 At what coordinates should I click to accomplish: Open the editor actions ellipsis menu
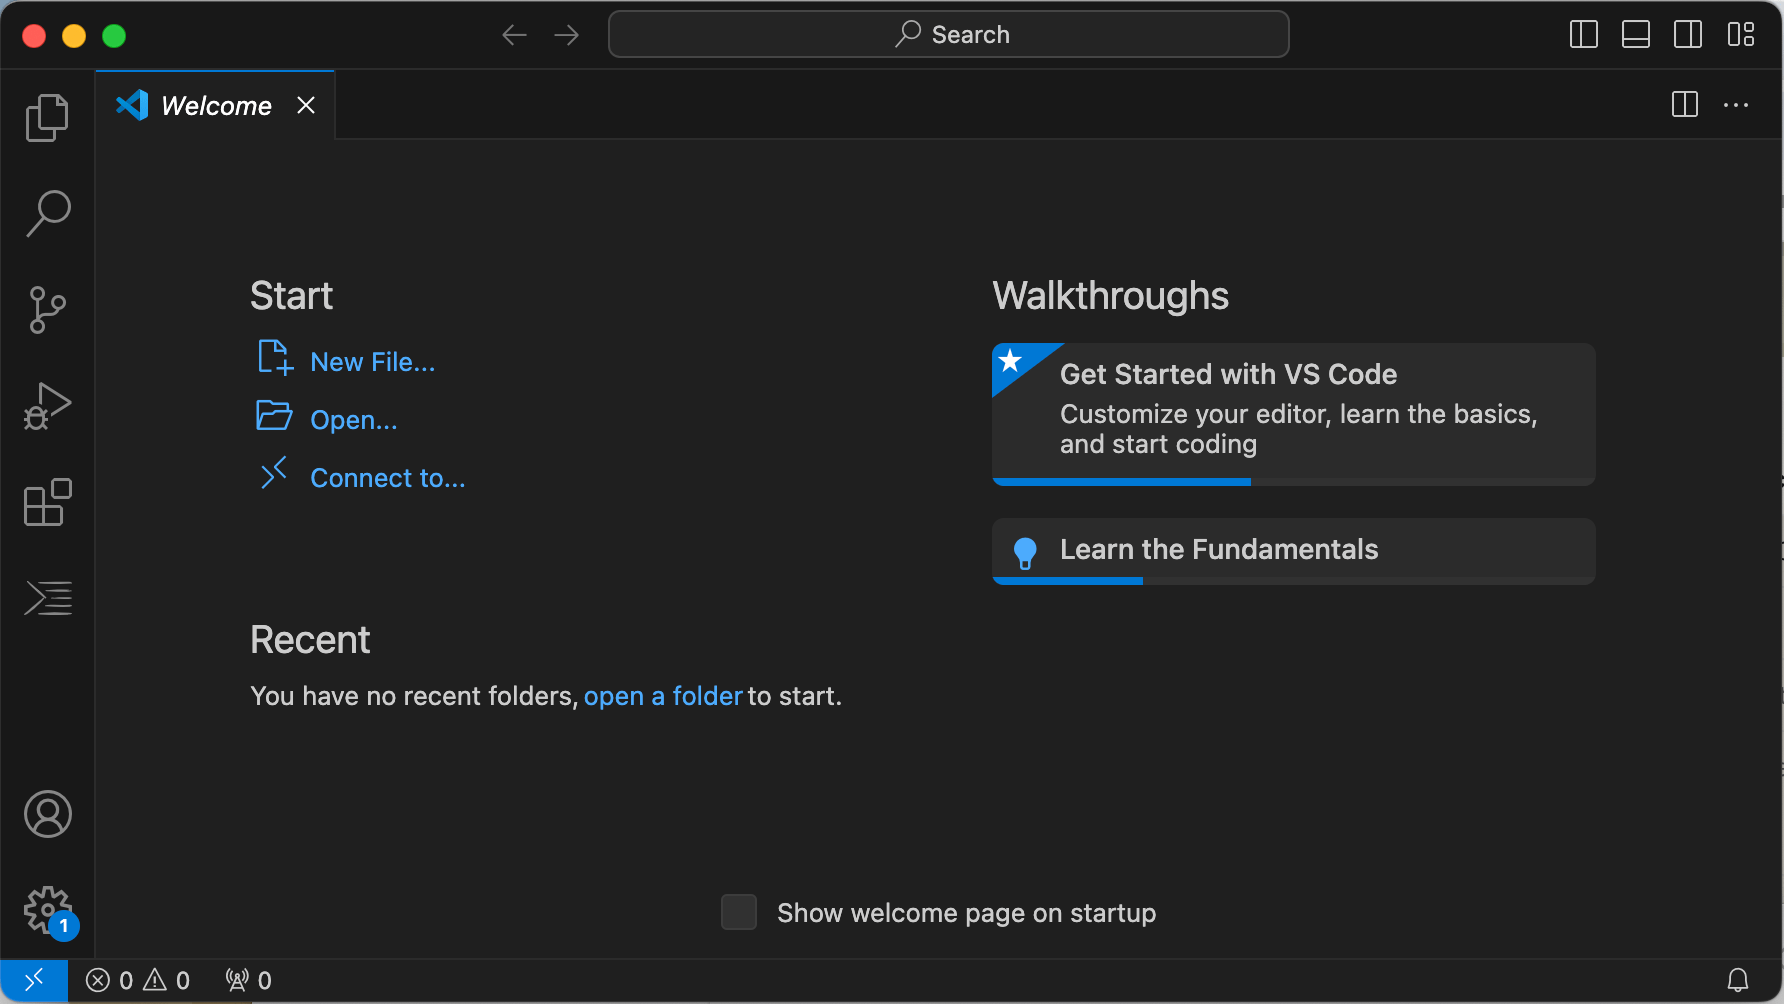[1736, 105]
